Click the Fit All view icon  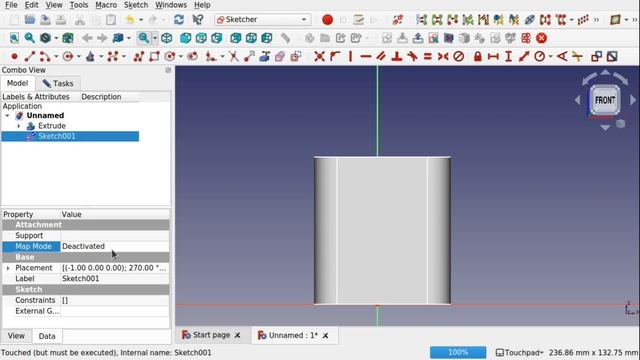tap(14, 38)
